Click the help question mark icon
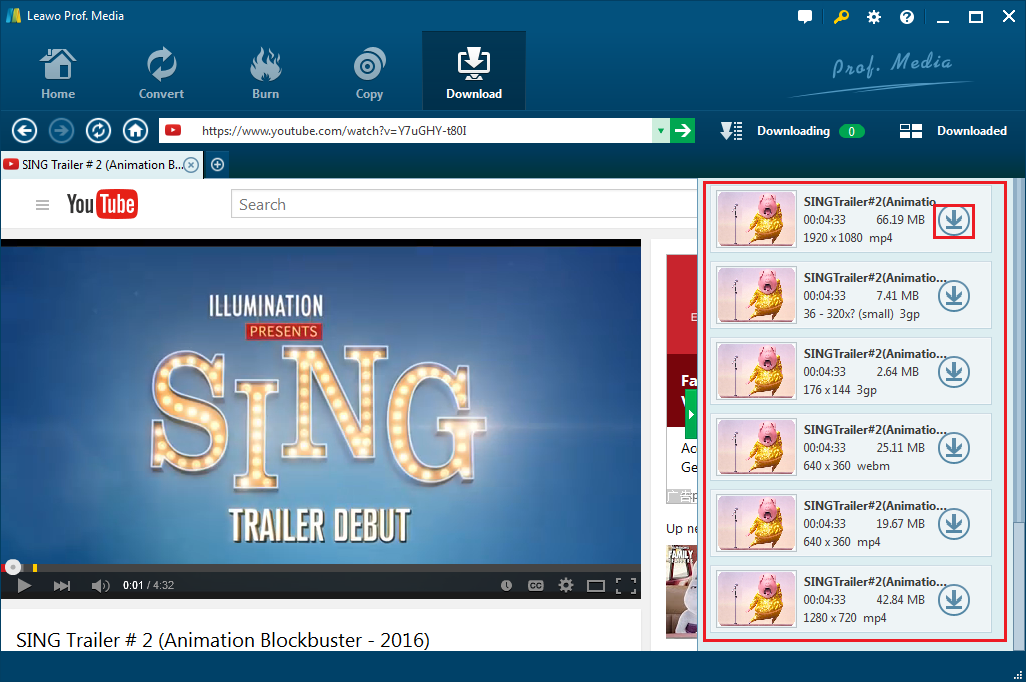Image resolution: width=1026 pixels, height=682 pixels. tap(905, 16)
